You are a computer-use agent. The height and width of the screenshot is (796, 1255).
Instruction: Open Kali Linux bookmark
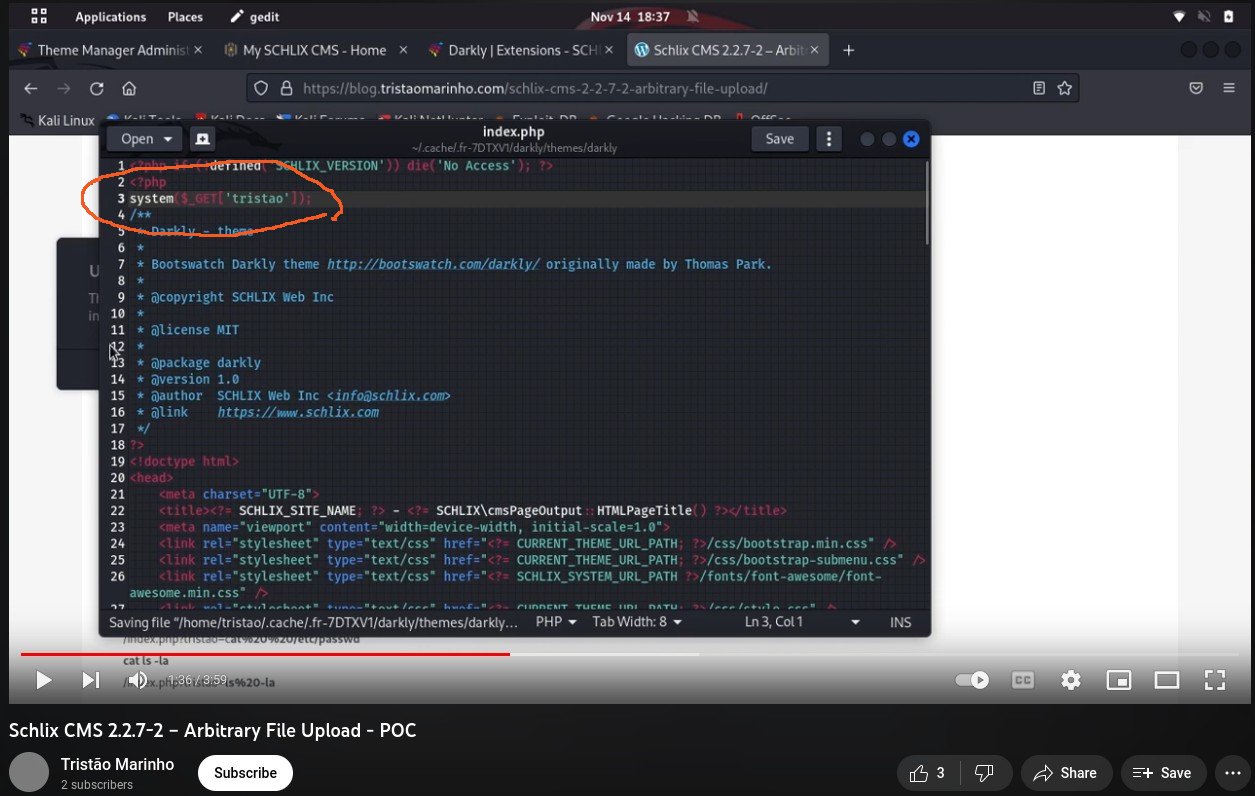56,121
